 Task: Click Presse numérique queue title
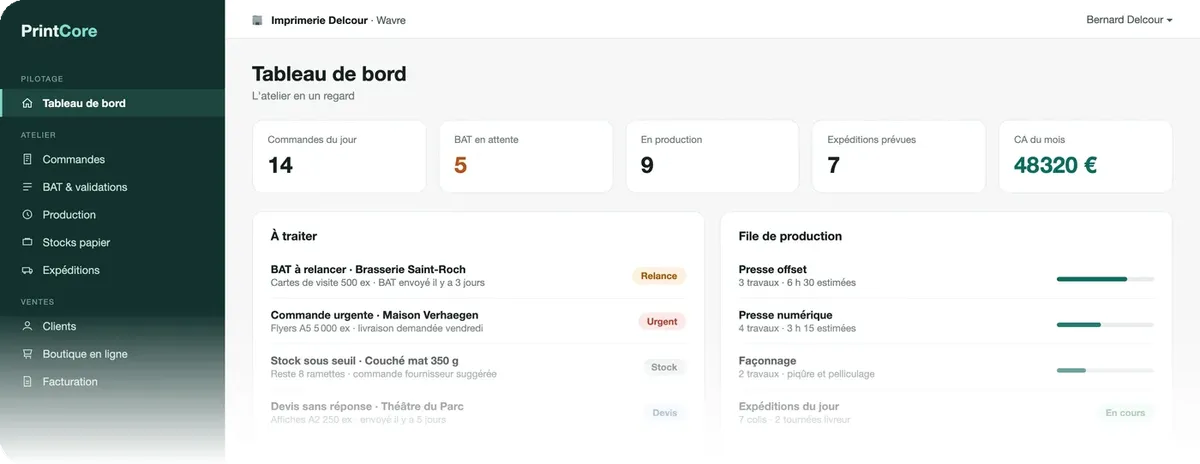tap(785, 315)
